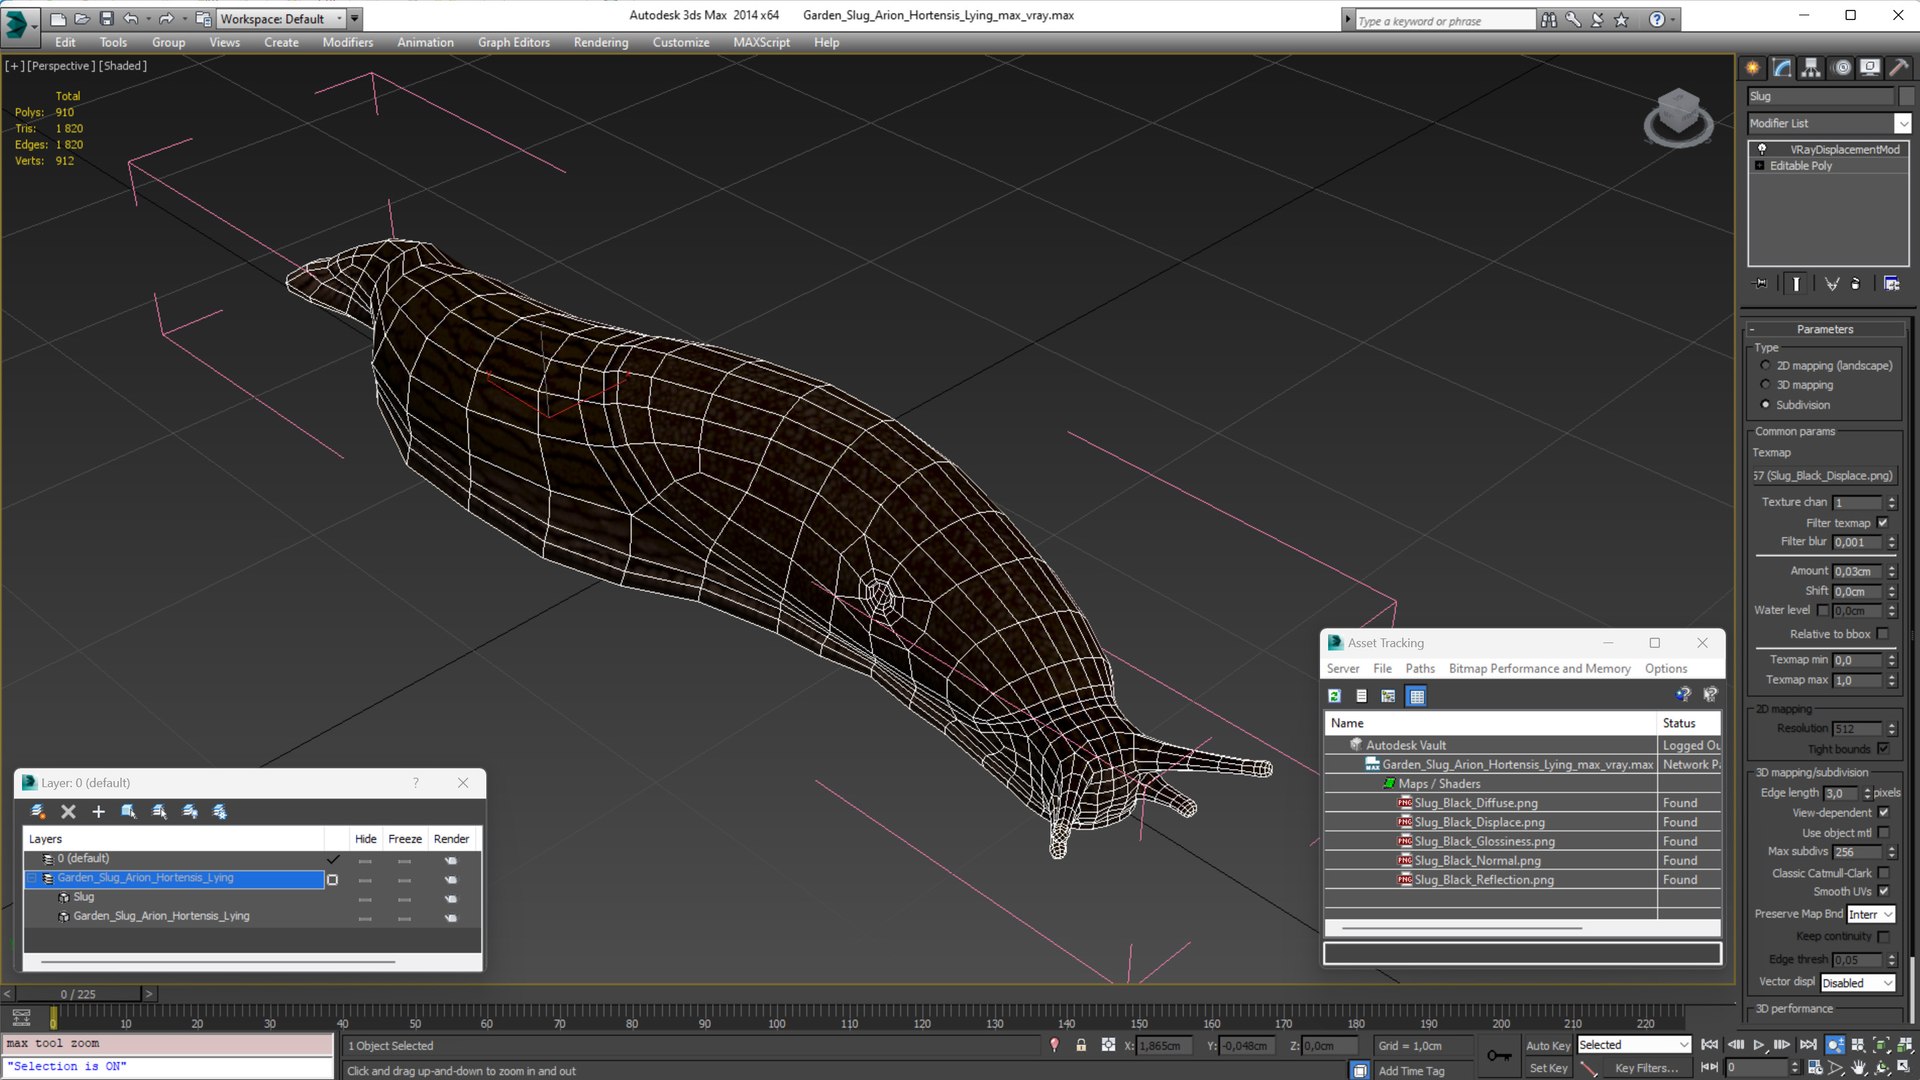Click the Key Filters button
The height and width of the screenshot is (1080, 1920).
click(1646, 1068)
